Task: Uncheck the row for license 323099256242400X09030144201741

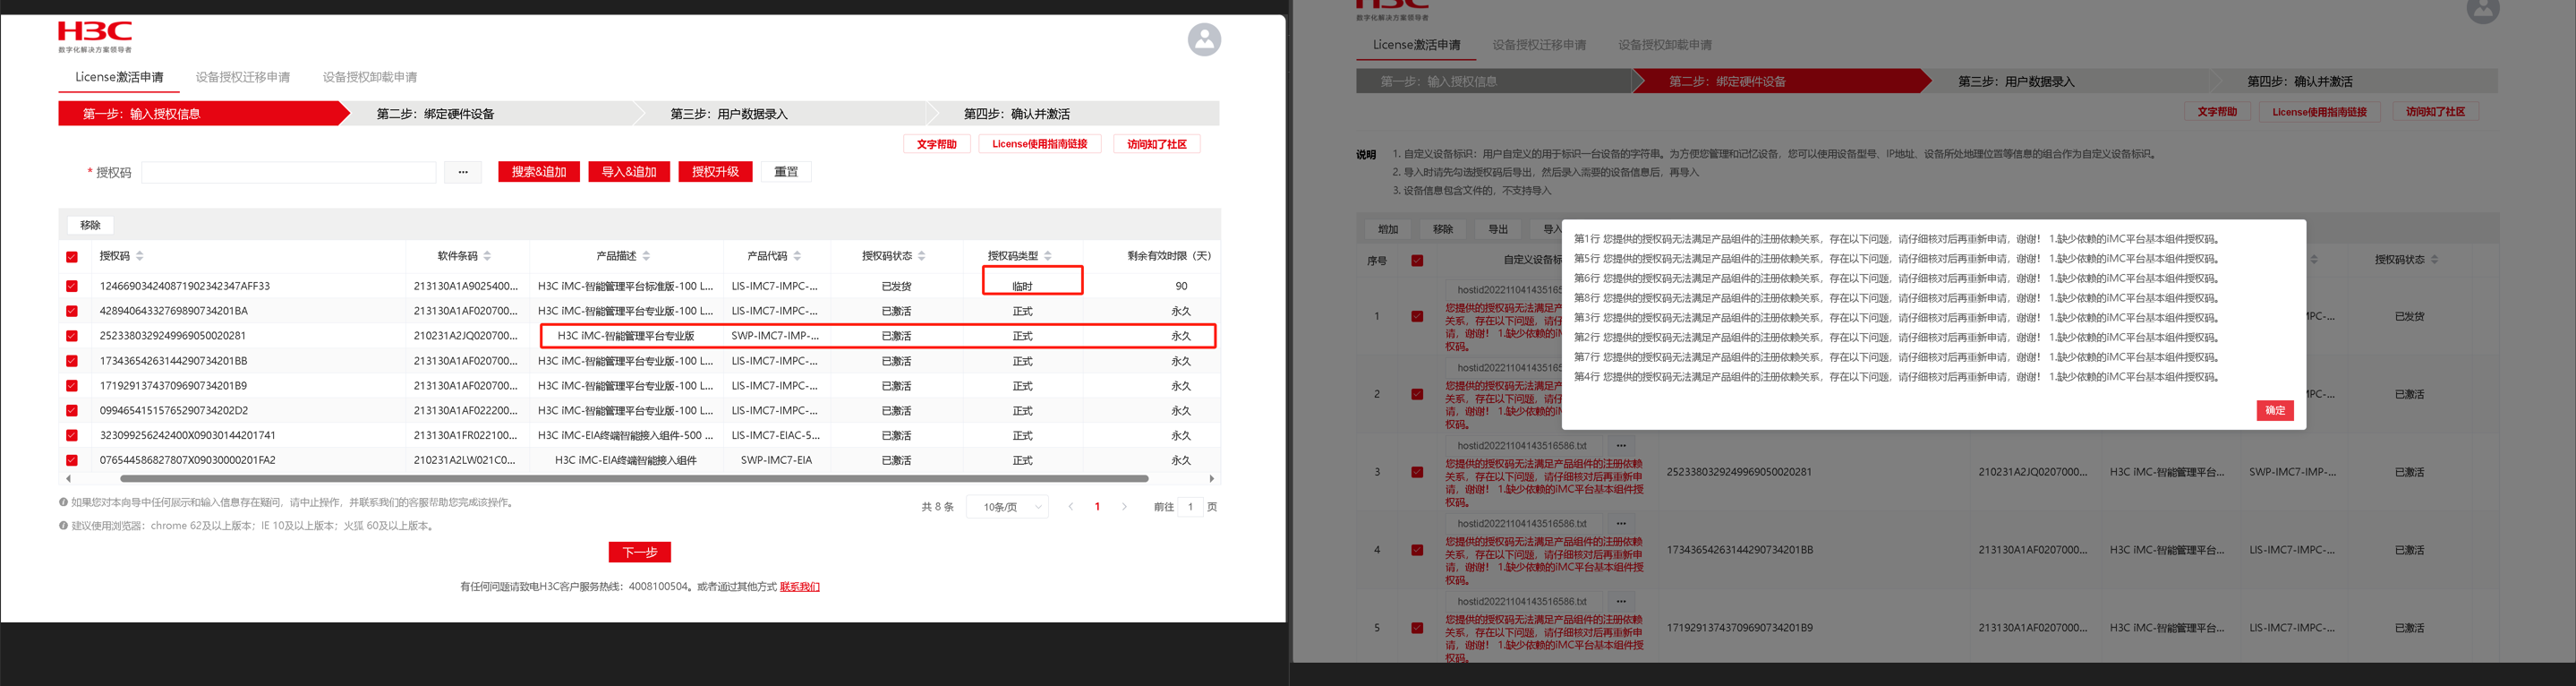Action: tap(72, 436)
